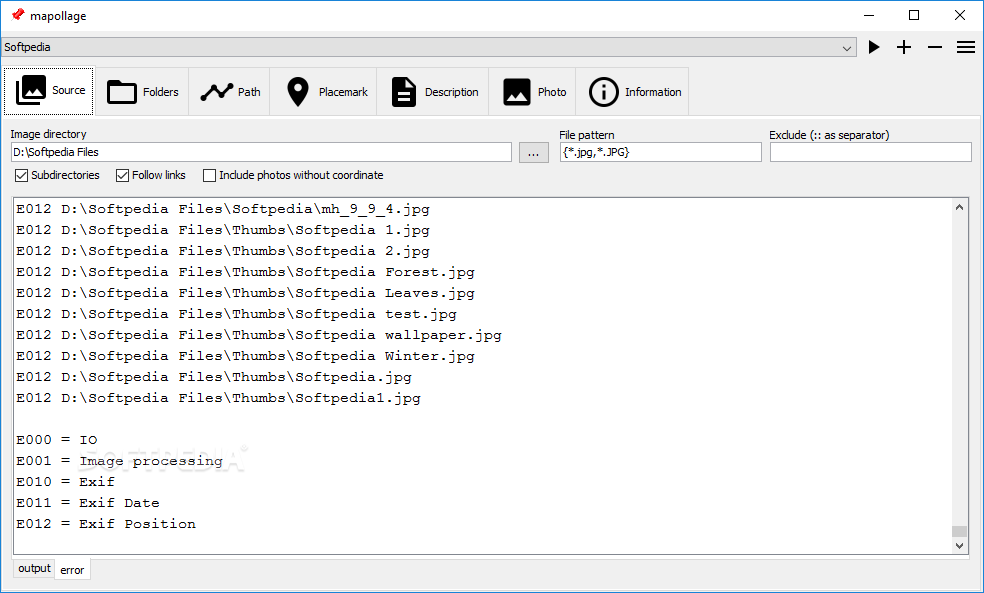Screen dimensions: 984x593
Task: Switch to the Folders tab
Action: pyautogui.click(x=142, y=92)
